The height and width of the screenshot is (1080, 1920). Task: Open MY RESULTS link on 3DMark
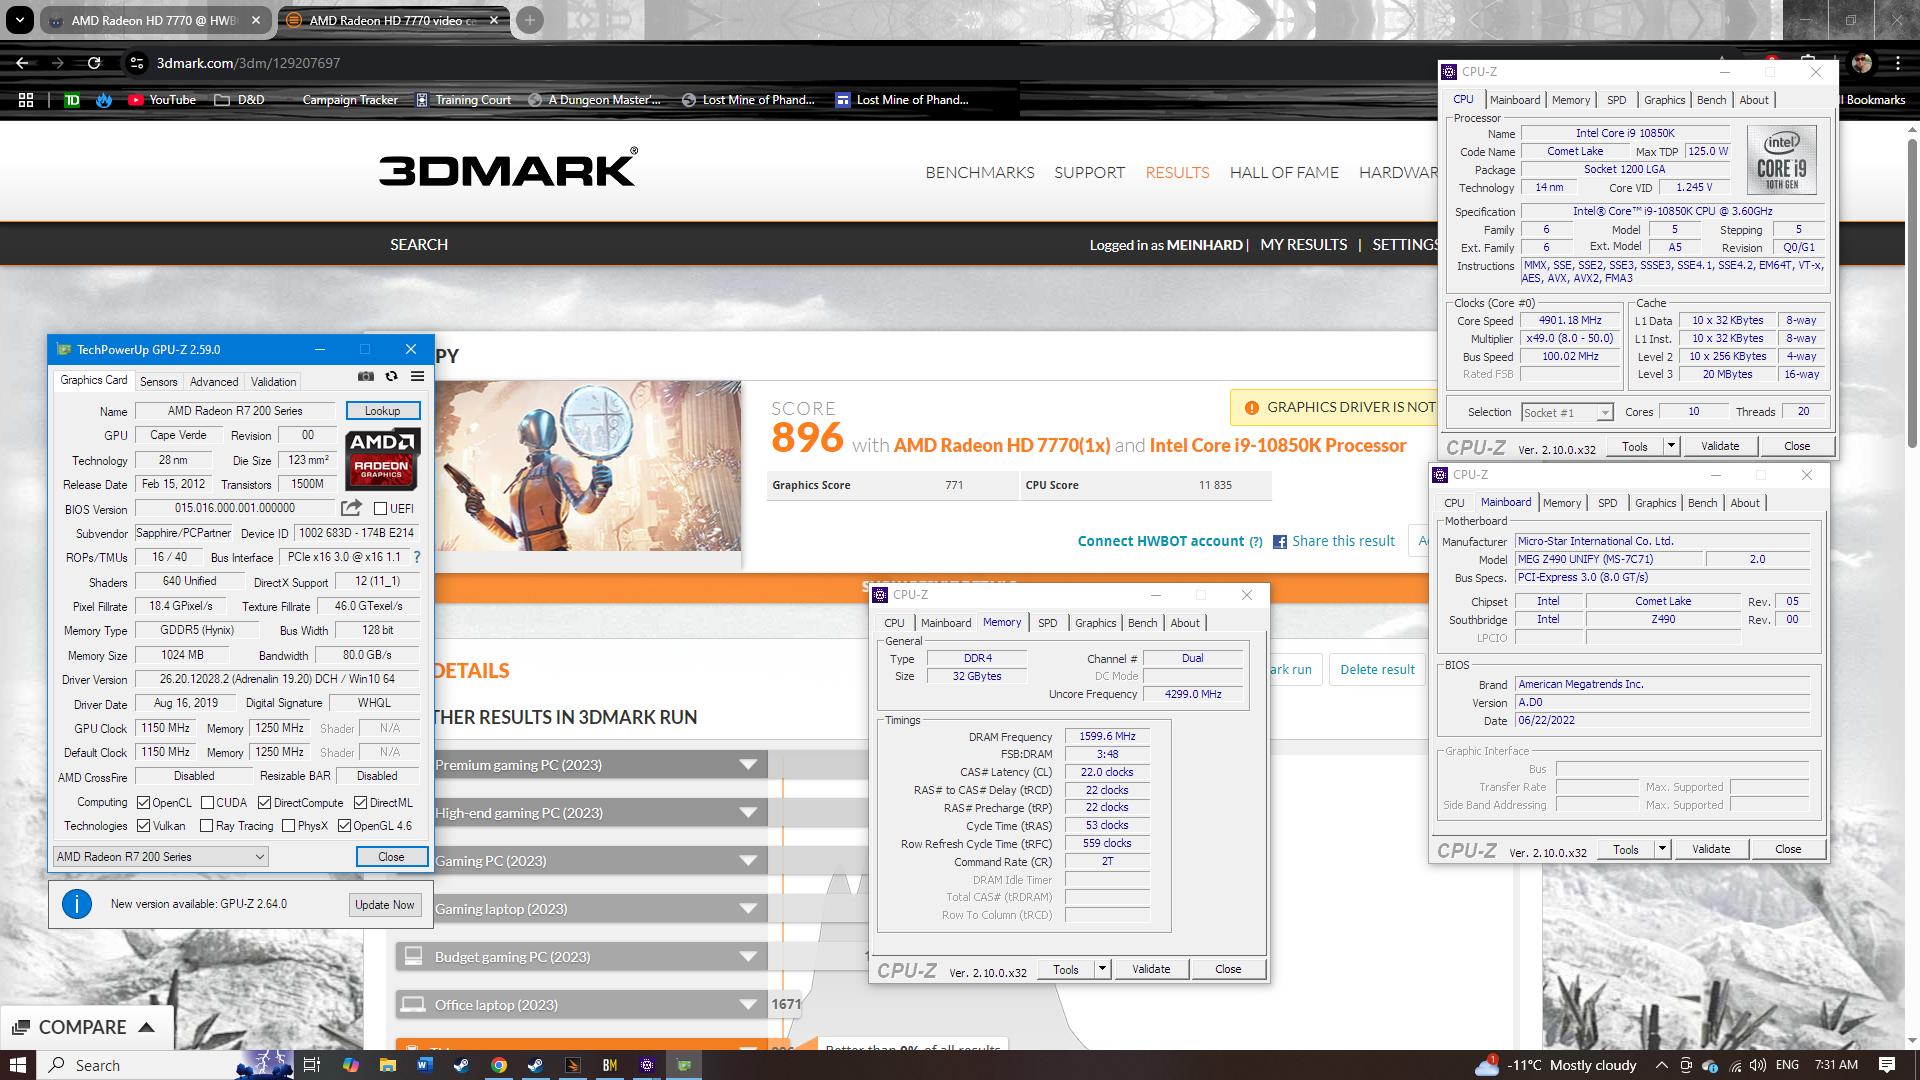coord(1304,245)
